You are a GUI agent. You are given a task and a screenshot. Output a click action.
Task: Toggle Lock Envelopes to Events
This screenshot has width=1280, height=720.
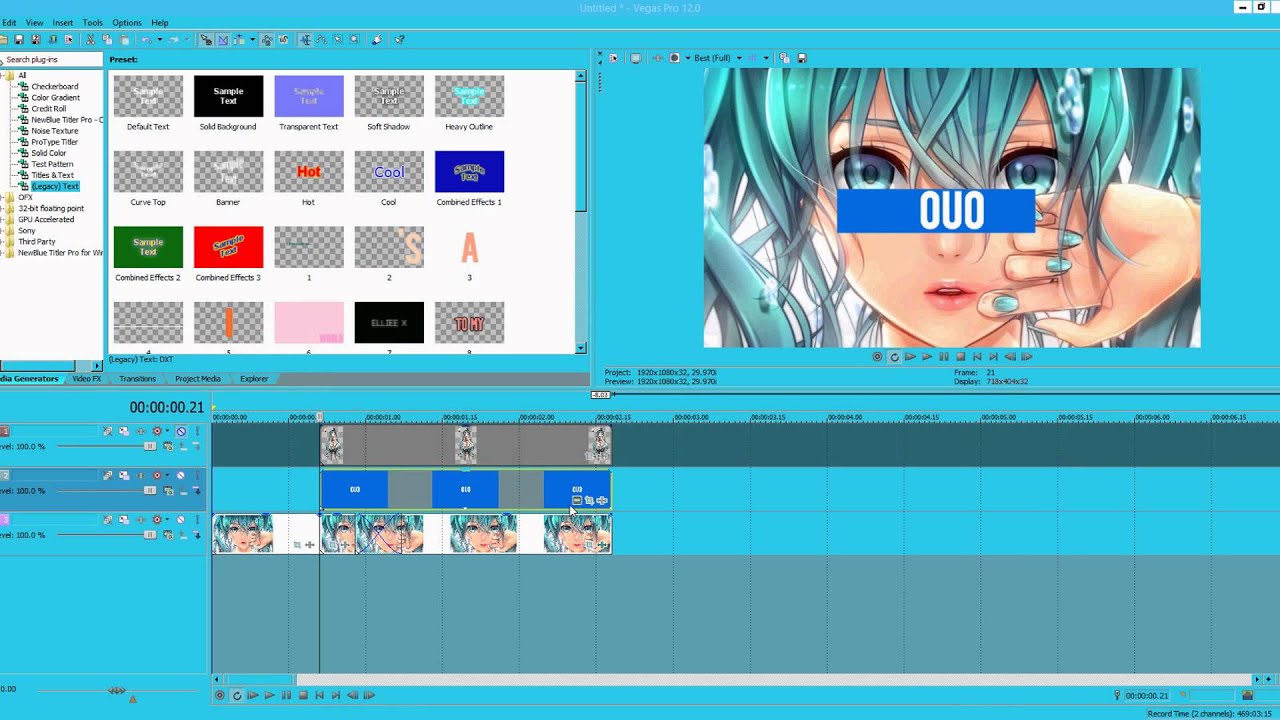tap(266, 40)
